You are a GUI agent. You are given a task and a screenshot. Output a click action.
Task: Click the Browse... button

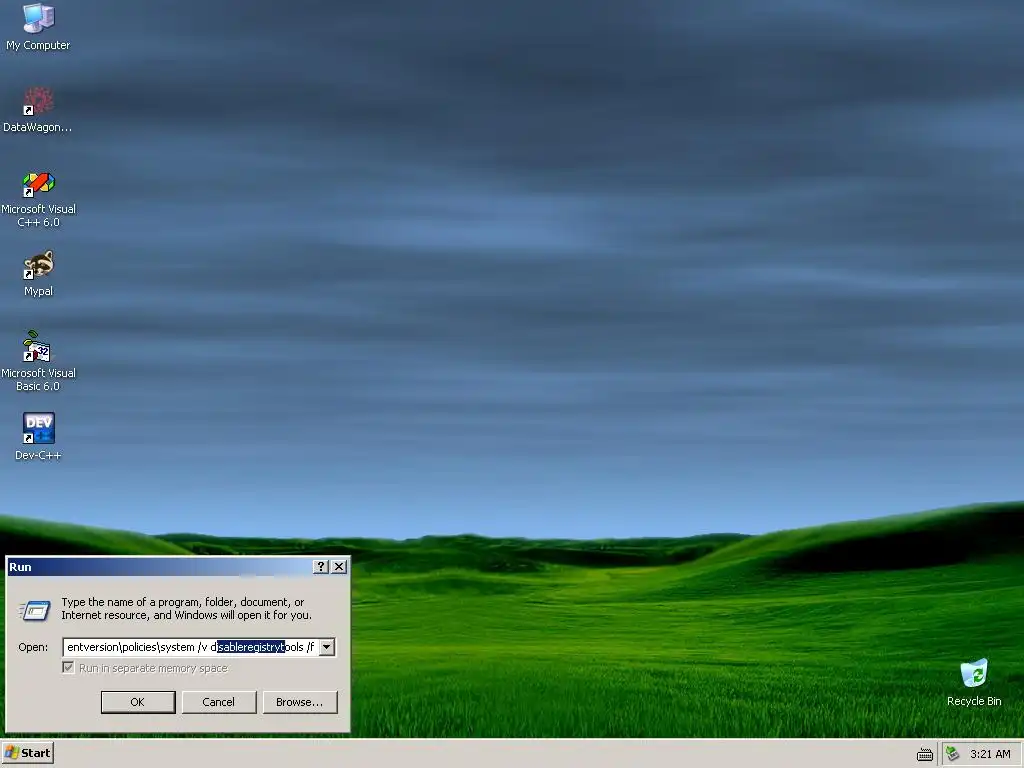(300, 702)
